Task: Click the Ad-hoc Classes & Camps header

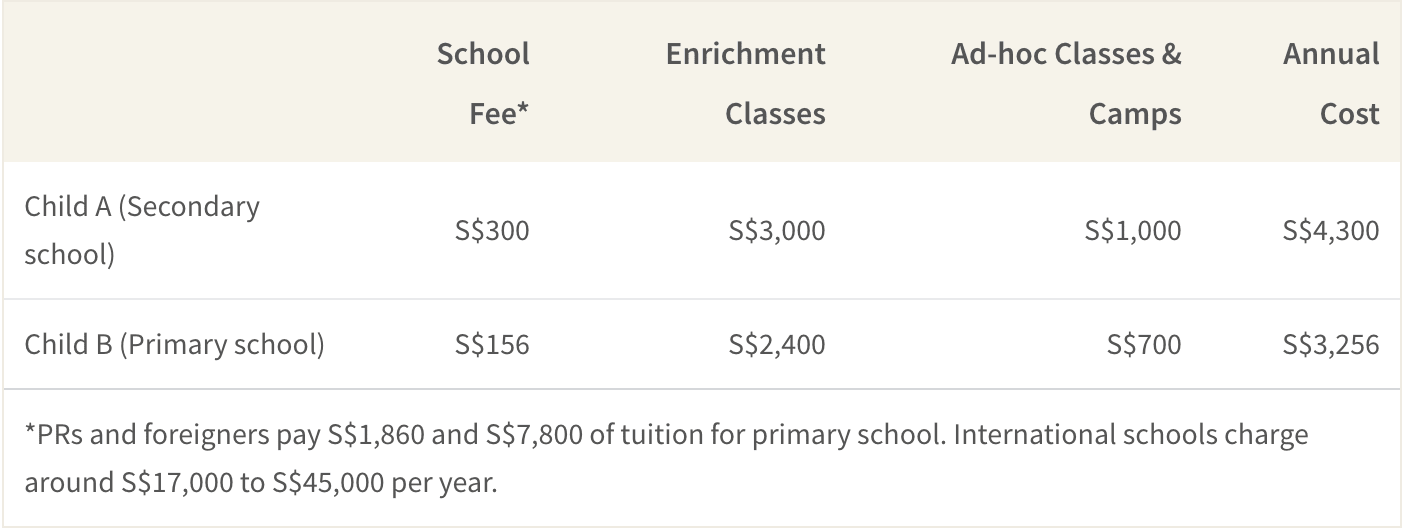Action: 1066,83
